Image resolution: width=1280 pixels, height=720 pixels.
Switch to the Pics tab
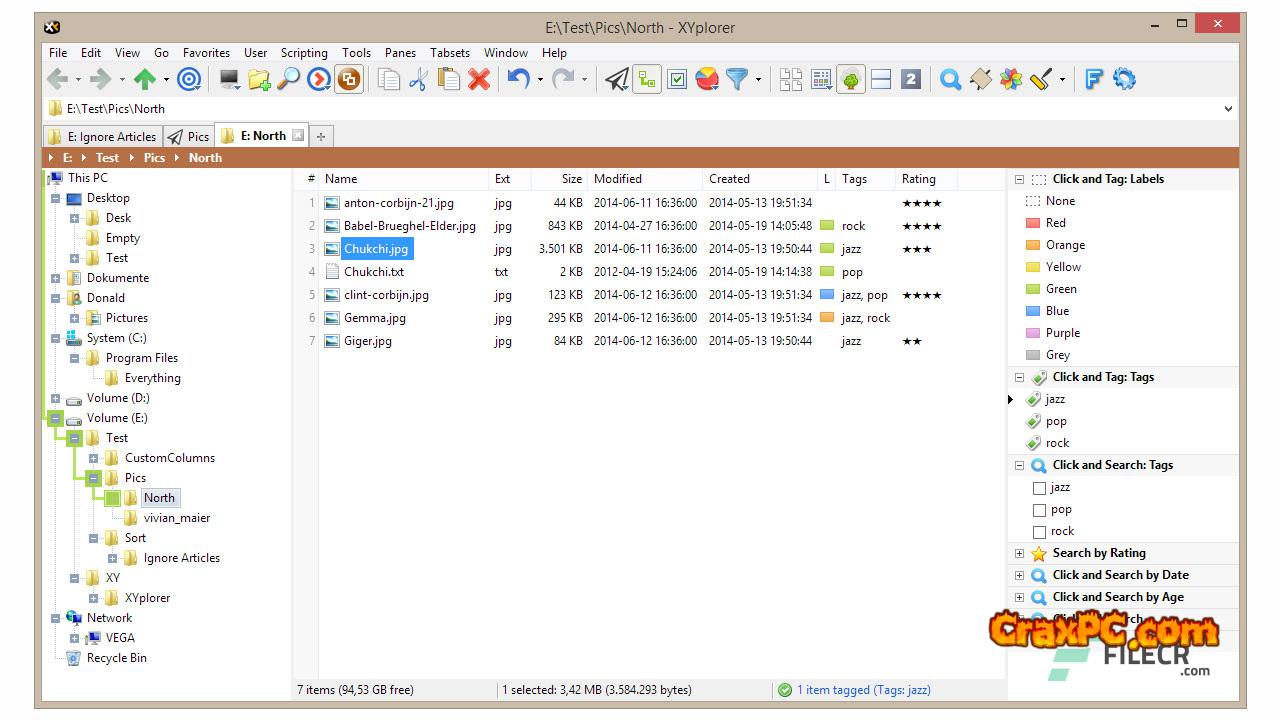[190, 137]
